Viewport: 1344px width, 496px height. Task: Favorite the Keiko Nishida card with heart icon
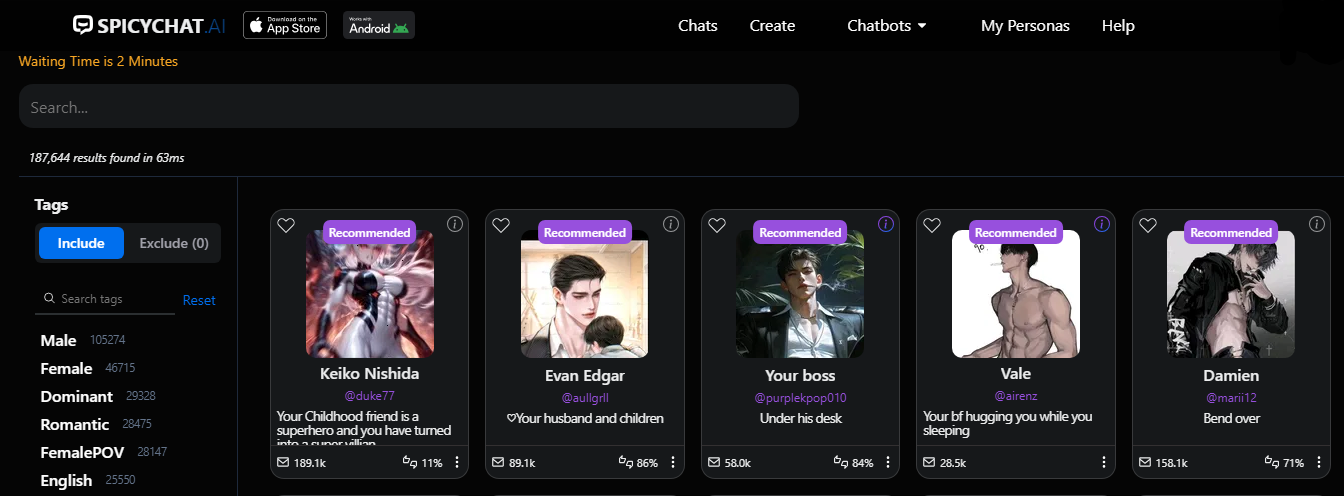click(286, 226)
